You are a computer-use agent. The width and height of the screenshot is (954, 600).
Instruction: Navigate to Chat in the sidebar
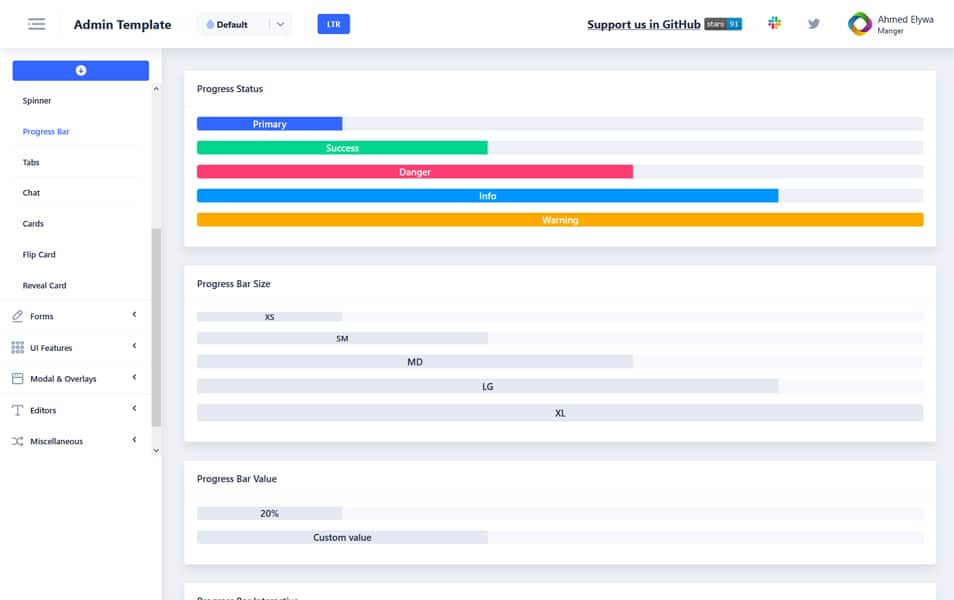click(30, 192)
